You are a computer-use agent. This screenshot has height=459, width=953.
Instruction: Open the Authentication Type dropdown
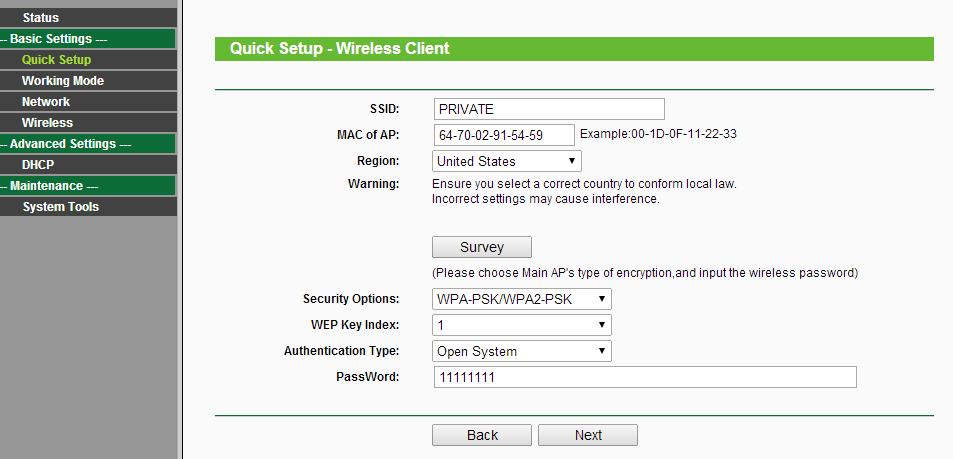[x=521, y=351]
